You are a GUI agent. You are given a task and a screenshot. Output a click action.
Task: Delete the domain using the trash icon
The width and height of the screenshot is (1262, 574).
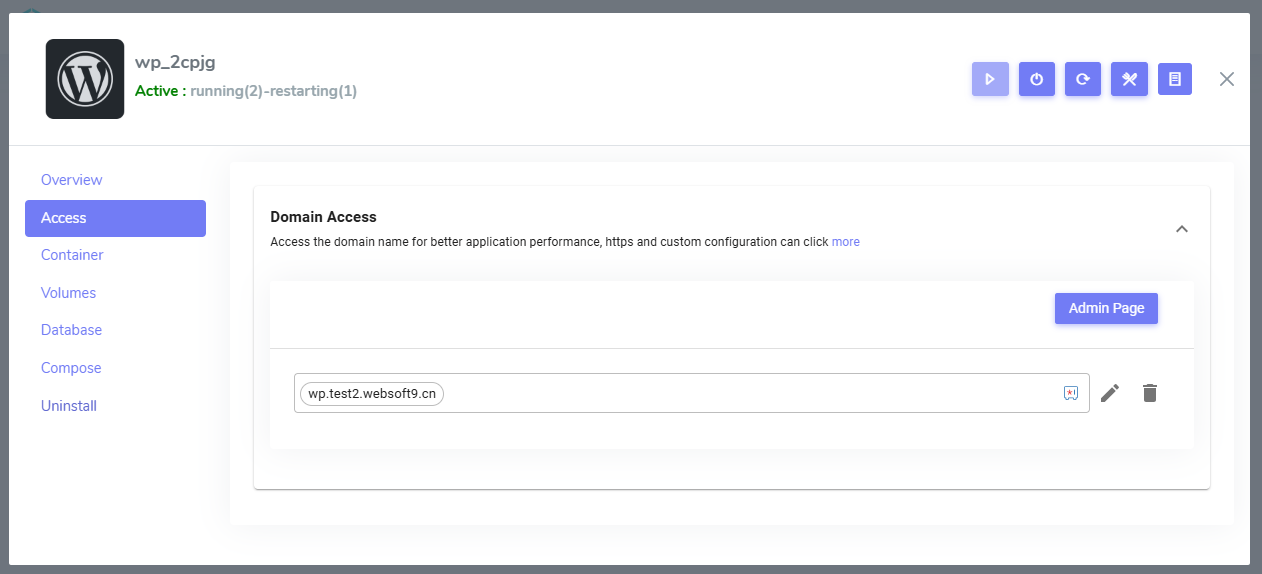tap(1150, 393)
